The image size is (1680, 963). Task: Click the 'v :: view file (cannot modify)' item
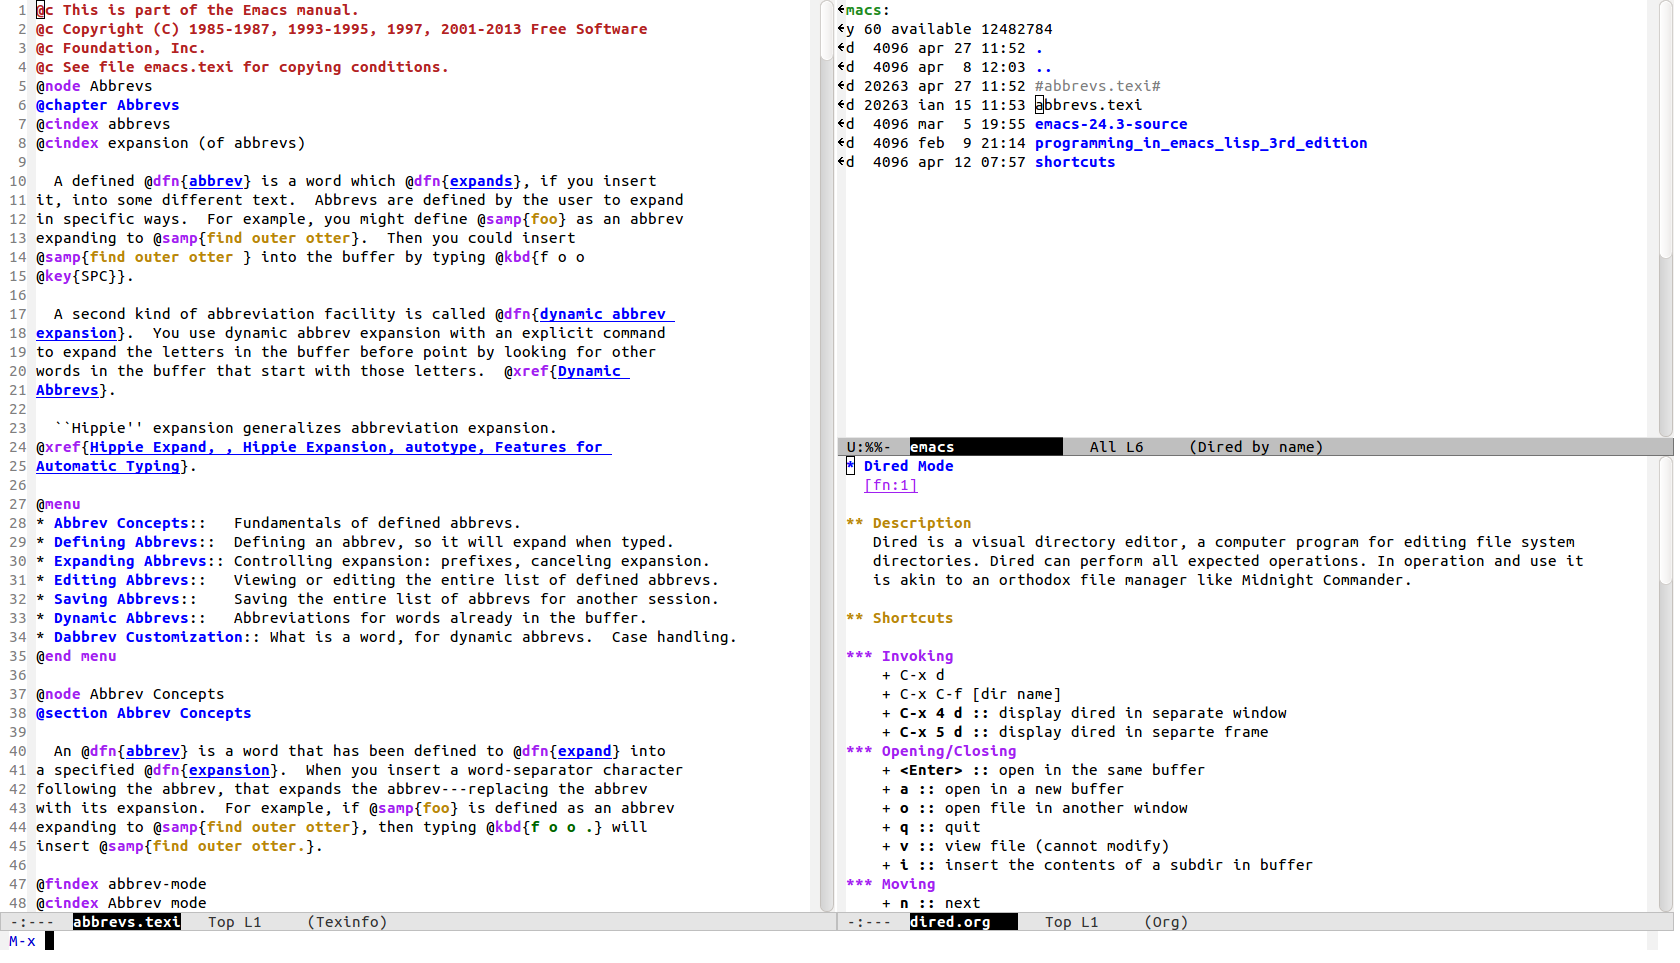tap(1025, 846)
